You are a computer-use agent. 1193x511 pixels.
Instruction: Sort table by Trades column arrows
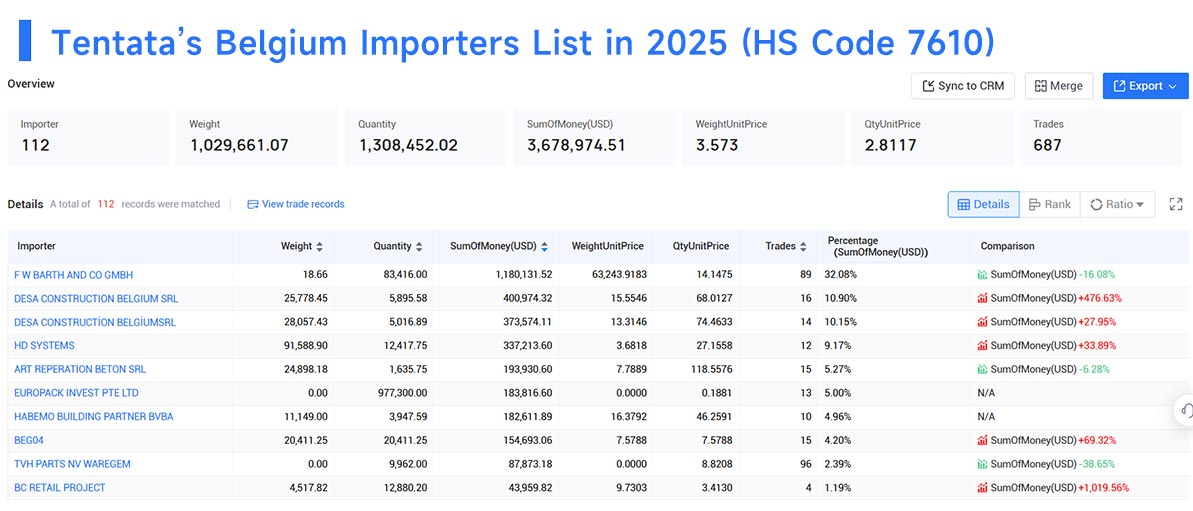pyautogui.click(x=803, y=246)
